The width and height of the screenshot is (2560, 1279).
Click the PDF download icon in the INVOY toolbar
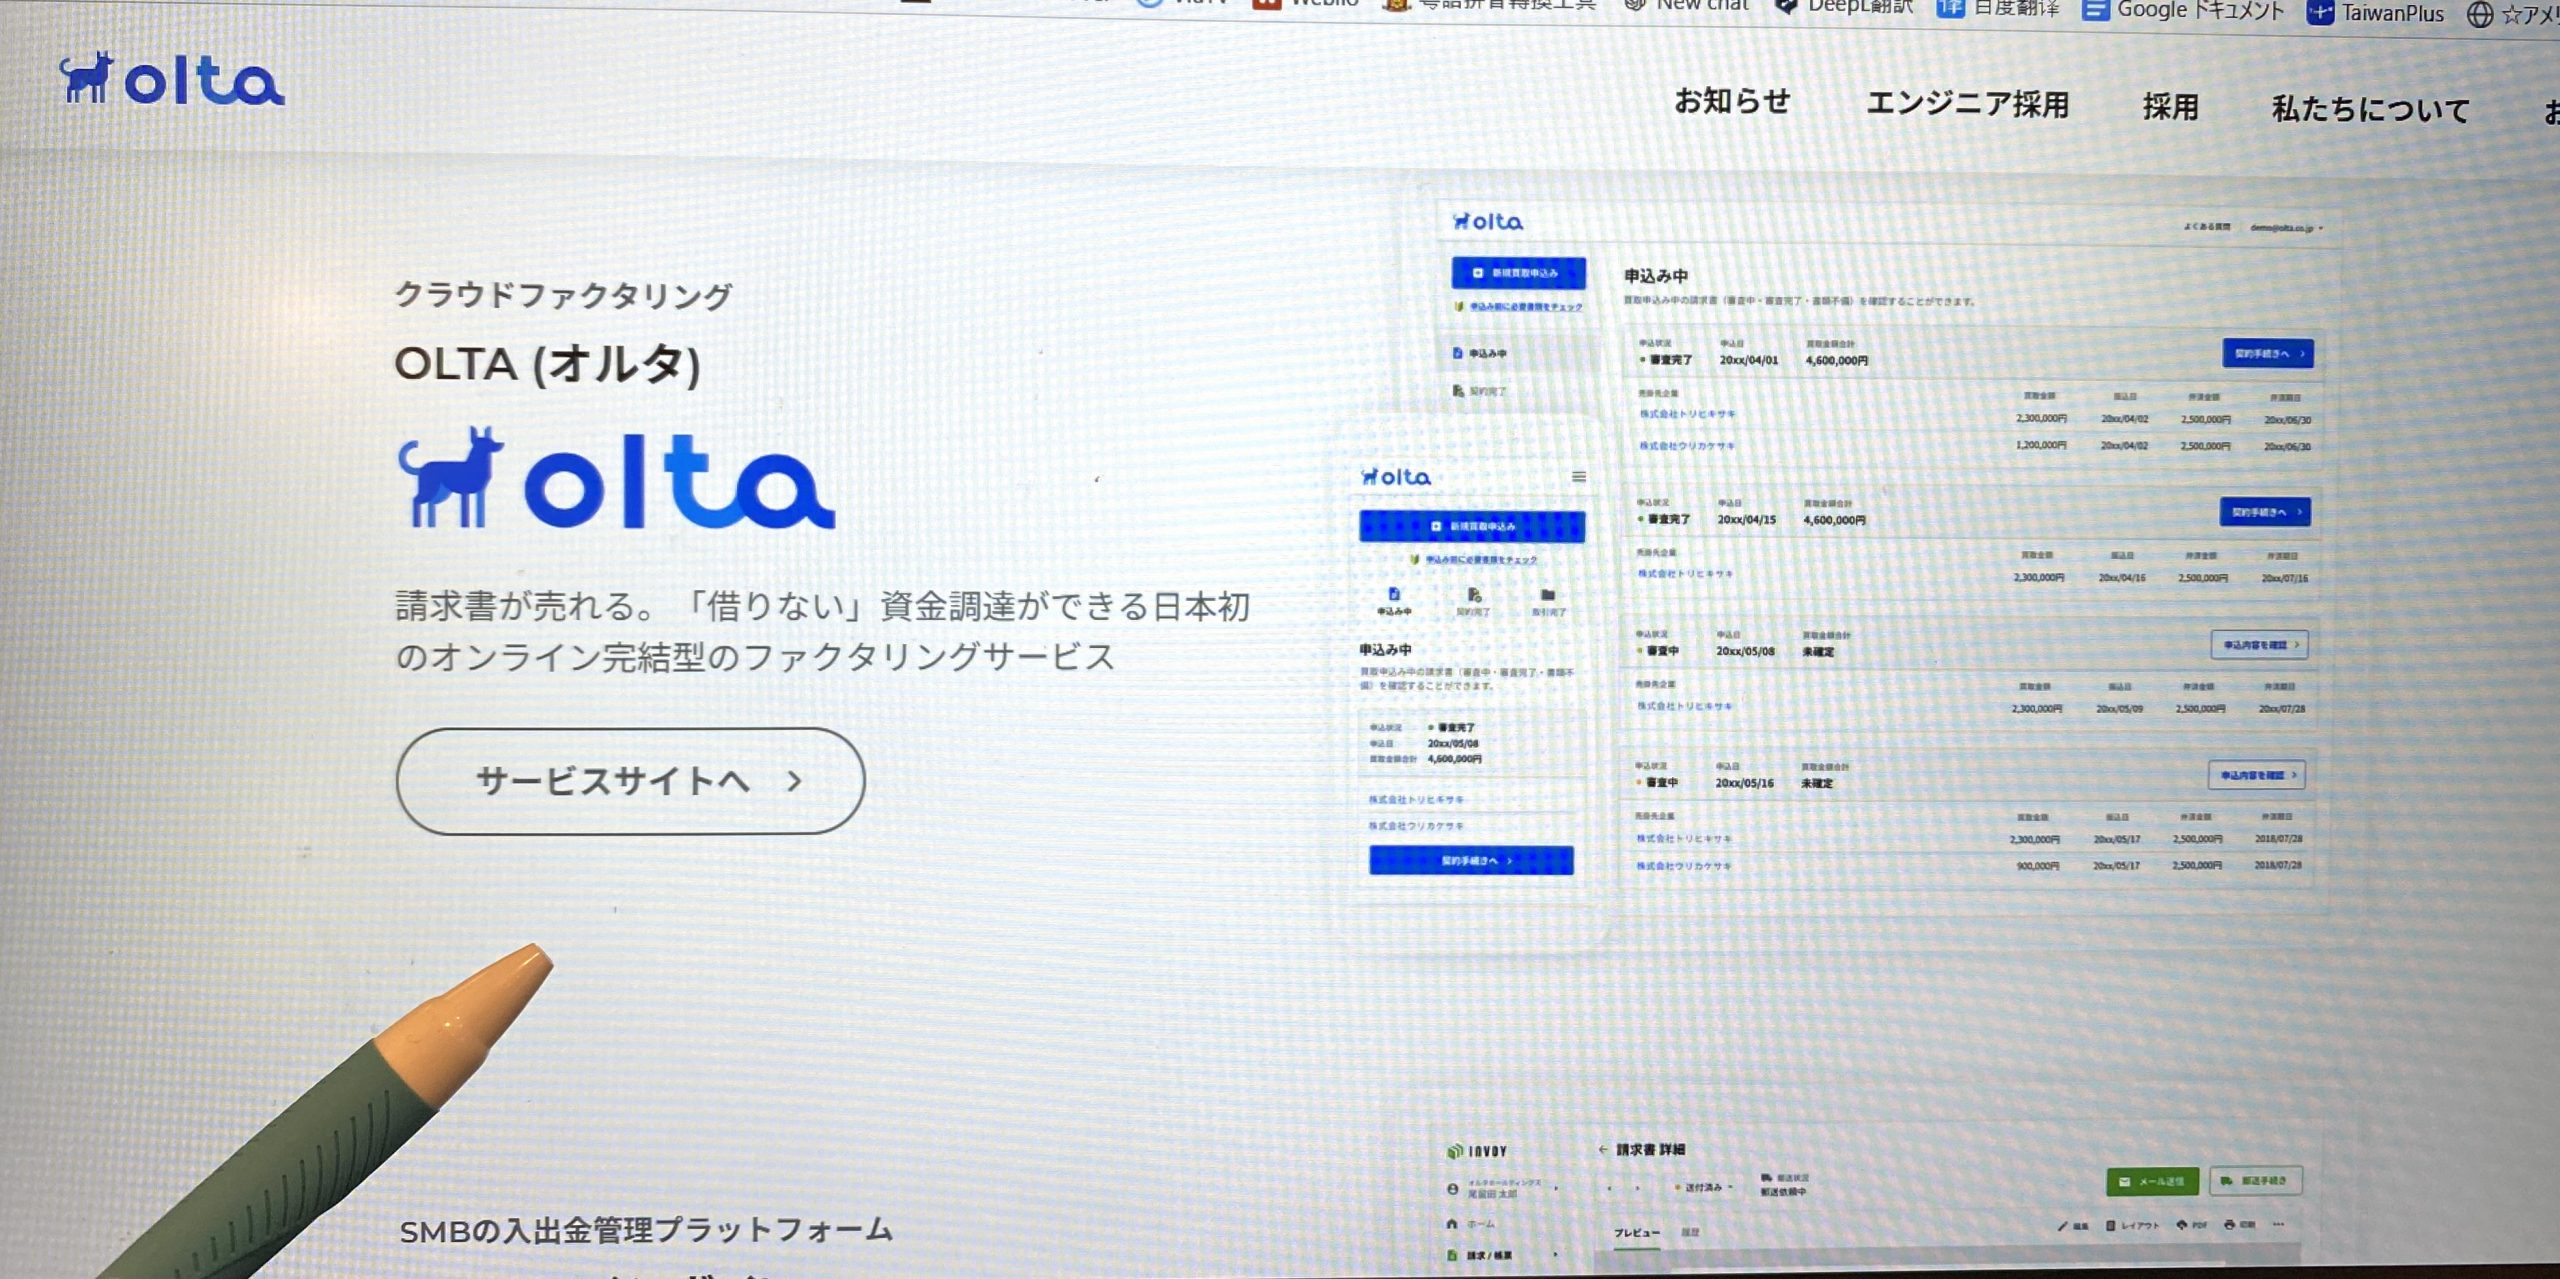point(2182,1225)
